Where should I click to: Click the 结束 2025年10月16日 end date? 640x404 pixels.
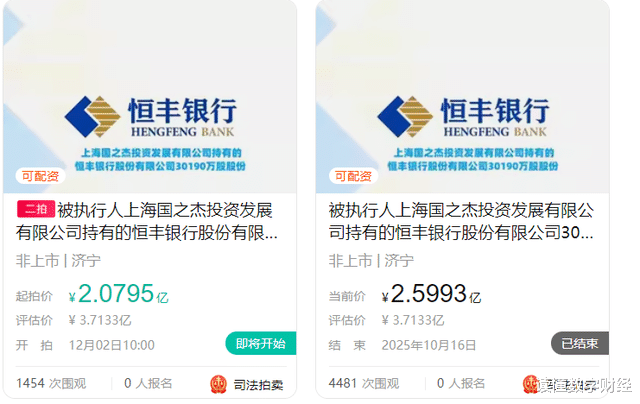point(402,345)
